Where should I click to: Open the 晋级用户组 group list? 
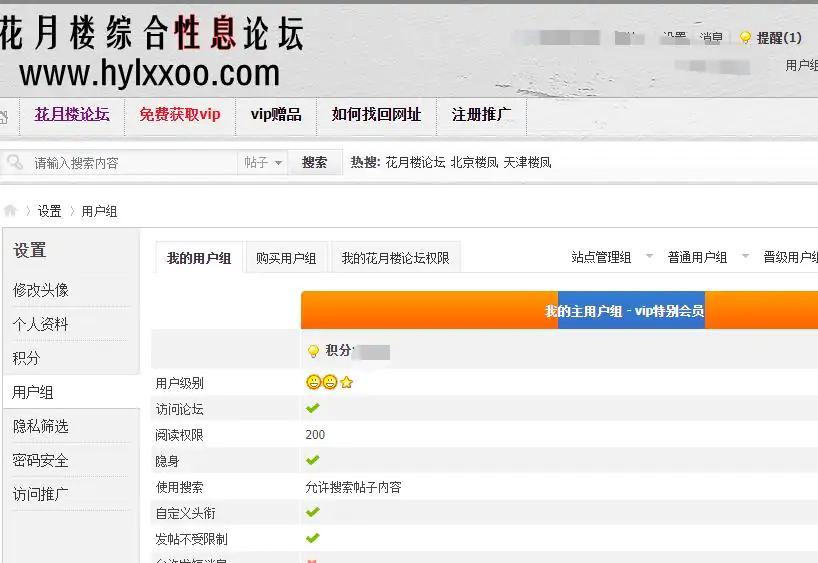[x=790, y=257]
